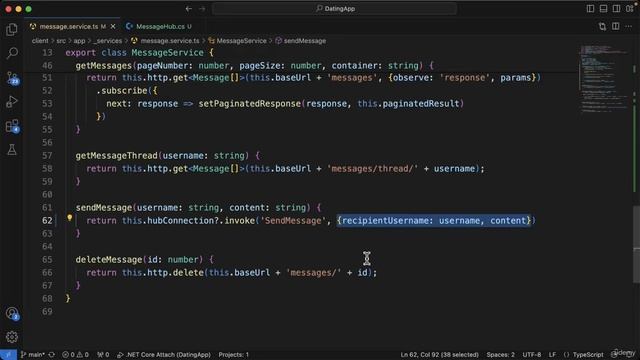Screen dimensions: 640x360
Task: Open the Manage gear settings
Action: point(12,337)
